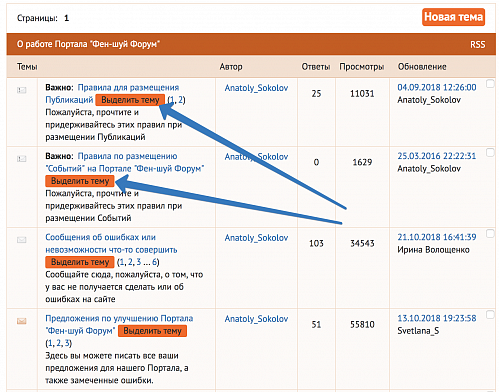Screen dimensions: 499x392
Task: Open page 2 of 'Предложения по улучшению' topic
Action: (59, 343)
